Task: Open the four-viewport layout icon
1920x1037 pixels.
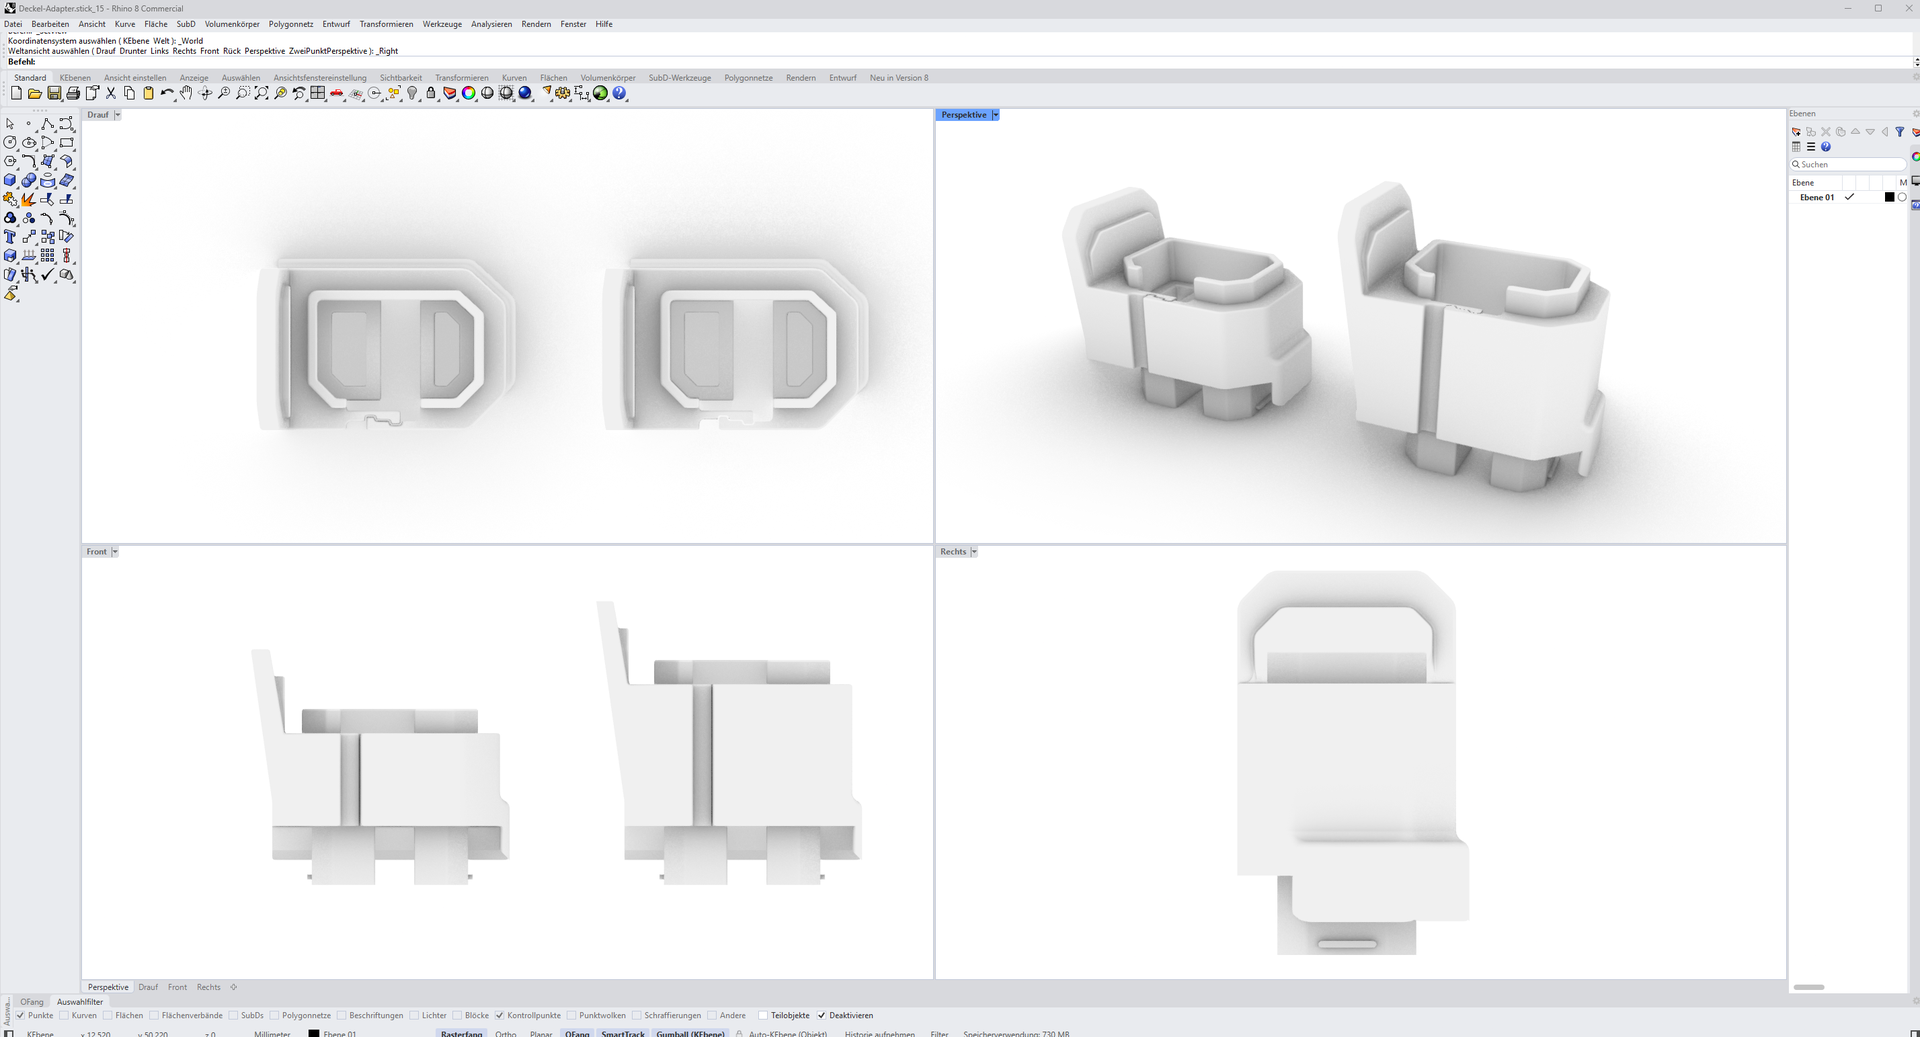Action: pyautogui.click(x=318, y=93)
